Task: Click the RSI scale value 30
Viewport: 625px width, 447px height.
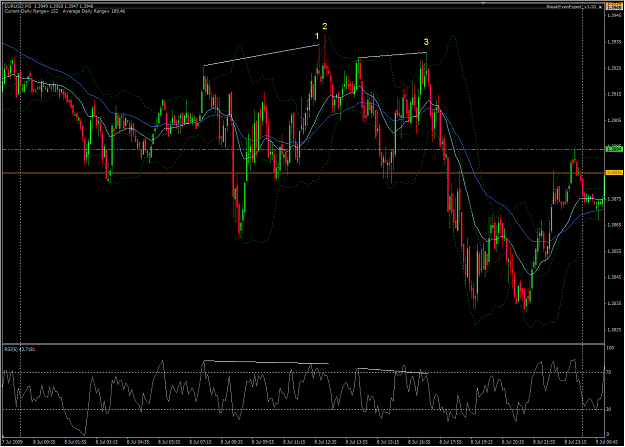Action: [x=609, y=409]
